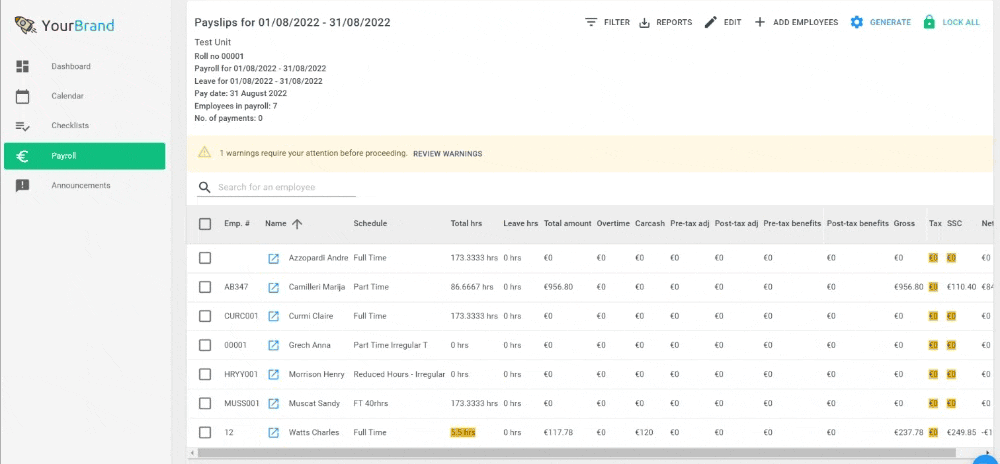Tick the checkbox for Azzopardi Andre

pyautogui.click(x=205, y=258)
